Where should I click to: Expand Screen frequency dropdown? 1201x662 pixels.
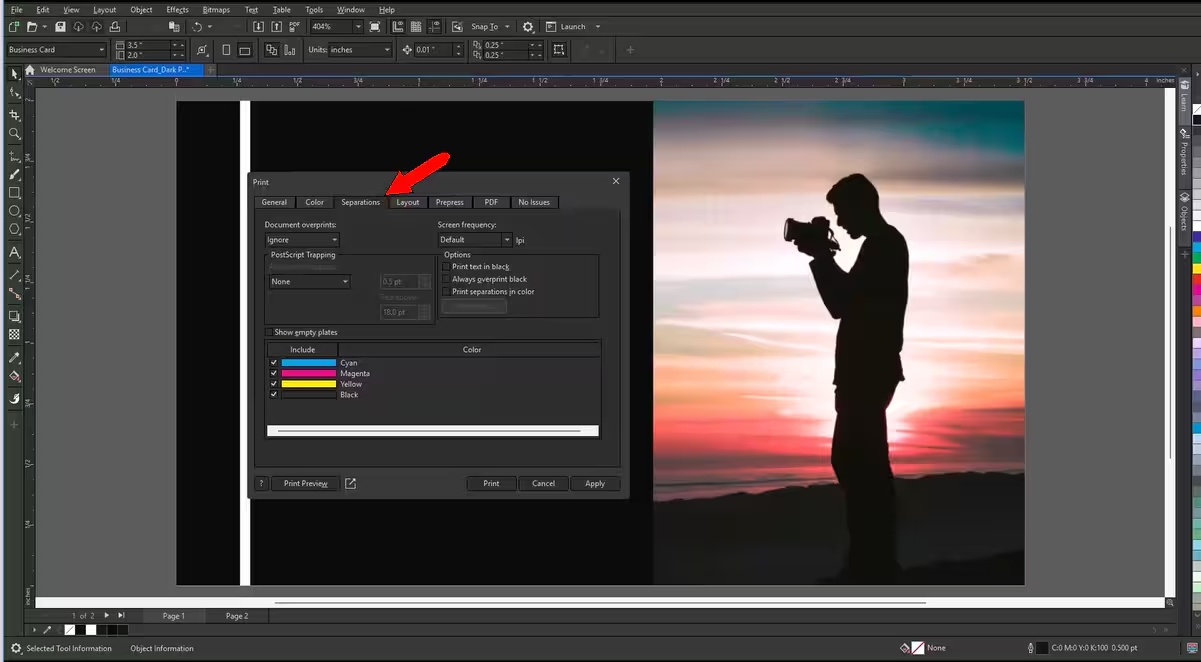click(475, 240)
